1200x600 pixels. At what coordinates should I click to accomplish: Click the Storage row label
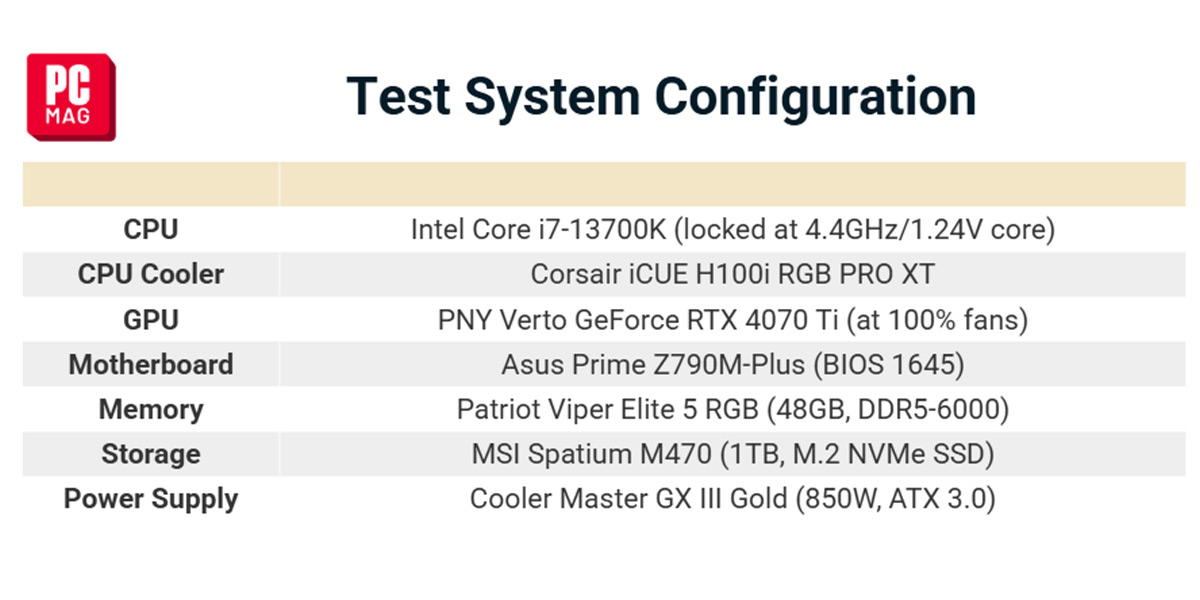point(151,454)
